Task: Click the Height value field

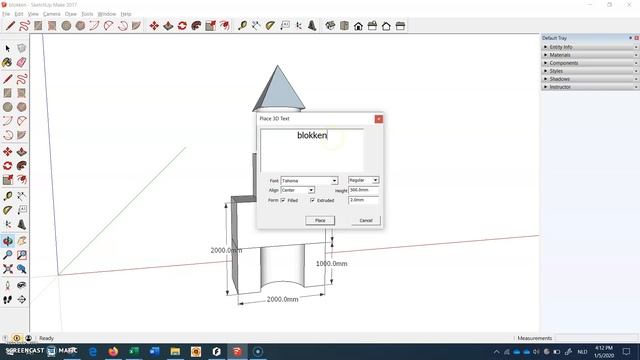Action: (364, 190)
